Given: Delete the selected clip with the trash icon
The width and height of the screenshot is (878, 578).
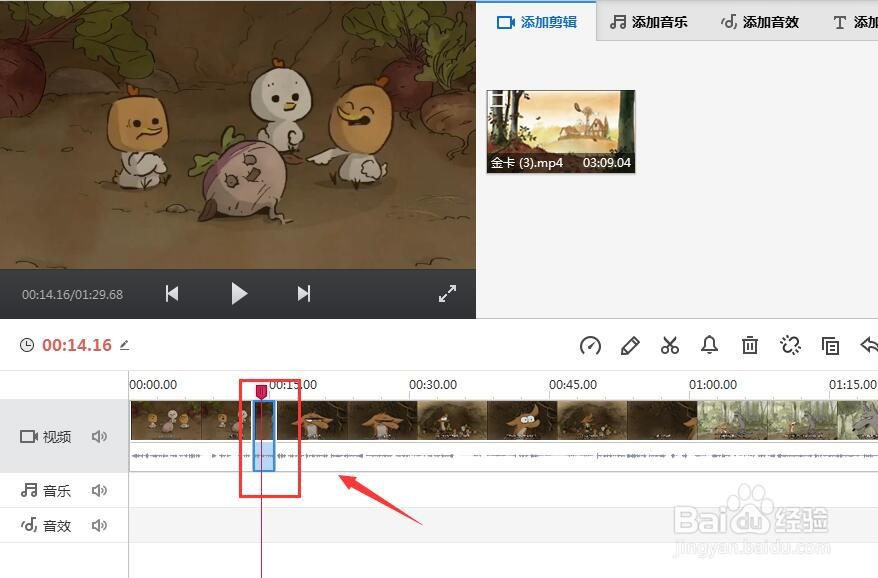Looking at the screenshot, I should pos(750,346).
